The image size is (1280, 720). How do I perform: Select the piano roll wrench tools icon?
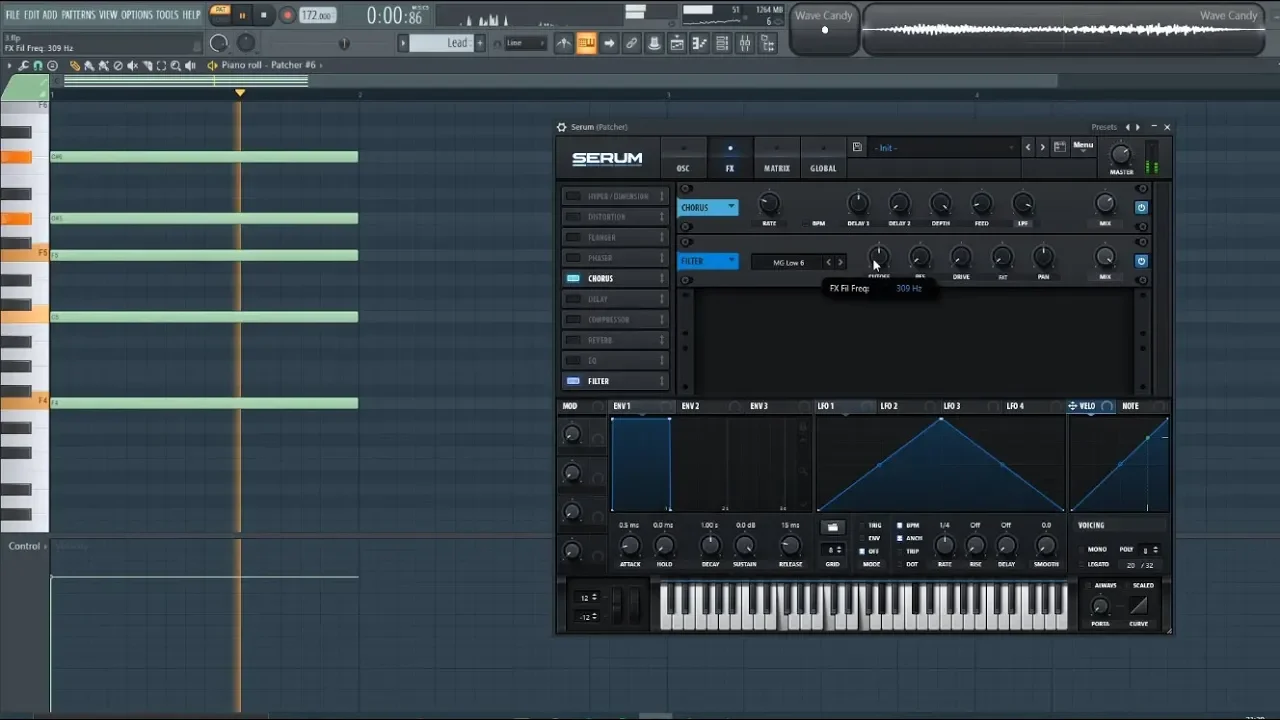[24, 65]
